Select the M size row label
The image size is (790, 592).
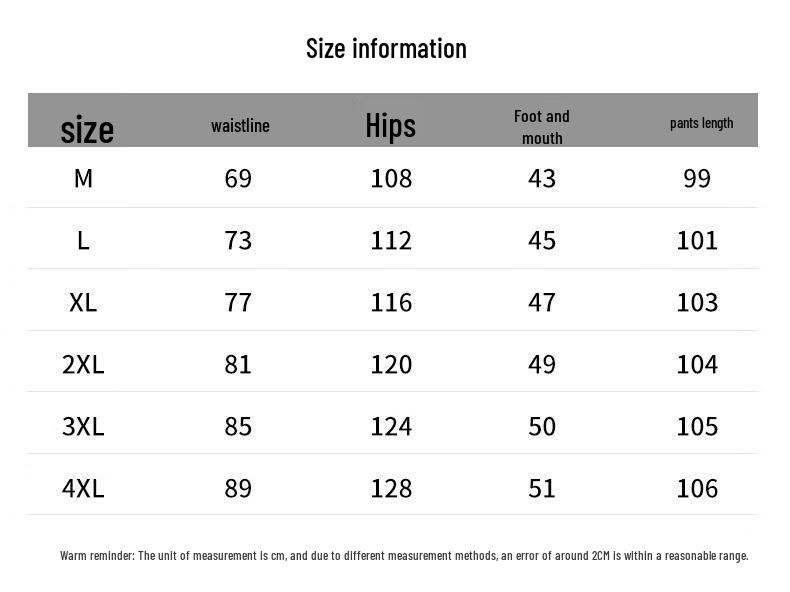(x=84, y=178)
